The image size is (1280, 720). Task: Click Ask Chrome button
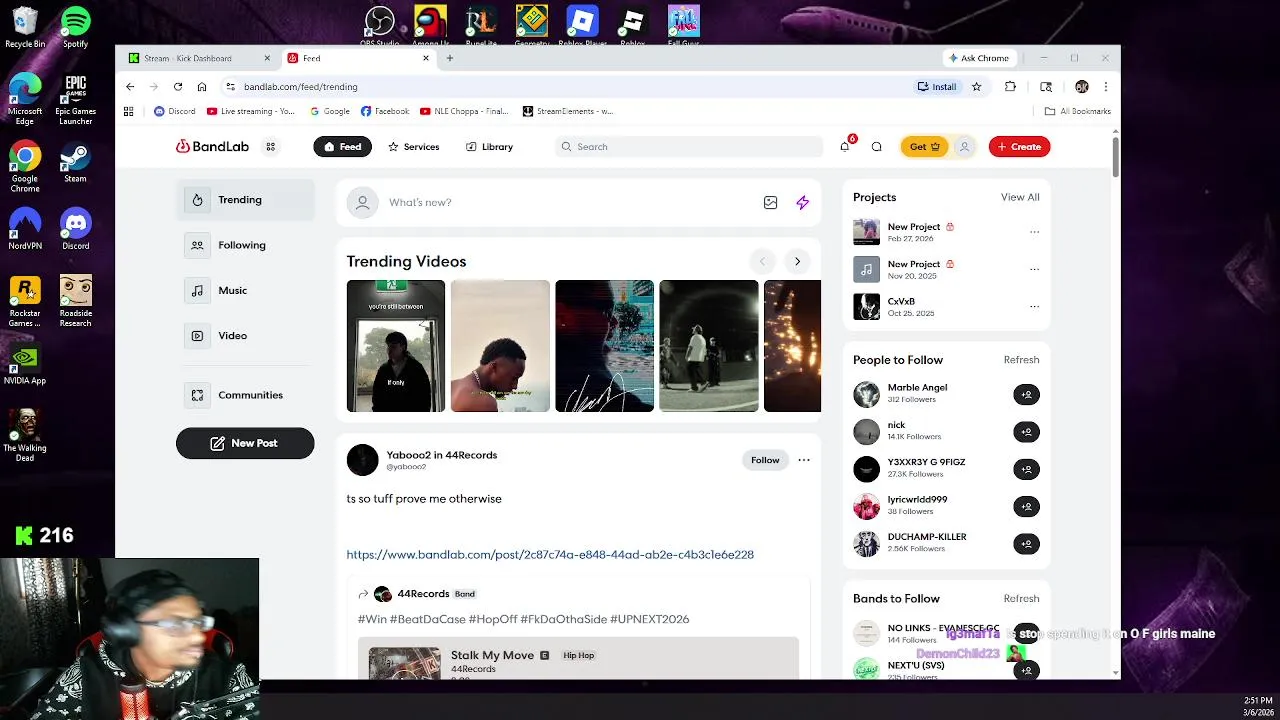[x=979, y=58]
